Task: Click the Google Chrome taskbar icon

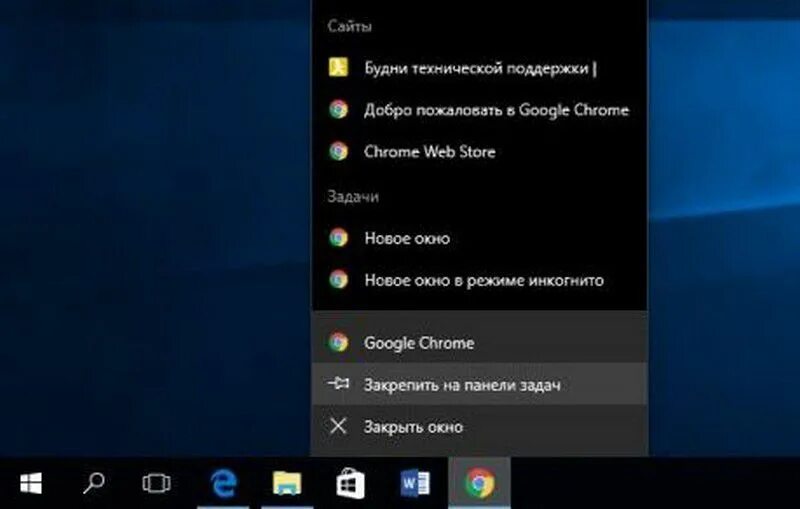Action: coord(480,483)
